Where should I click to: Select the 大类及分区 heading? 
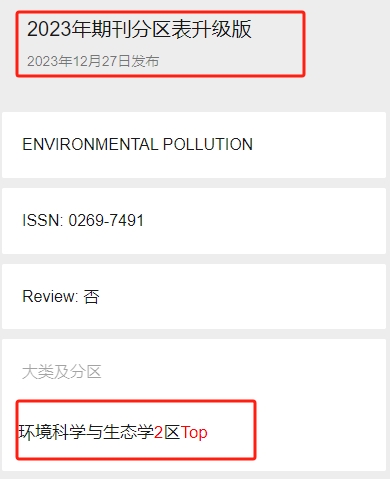coord(61,372)
